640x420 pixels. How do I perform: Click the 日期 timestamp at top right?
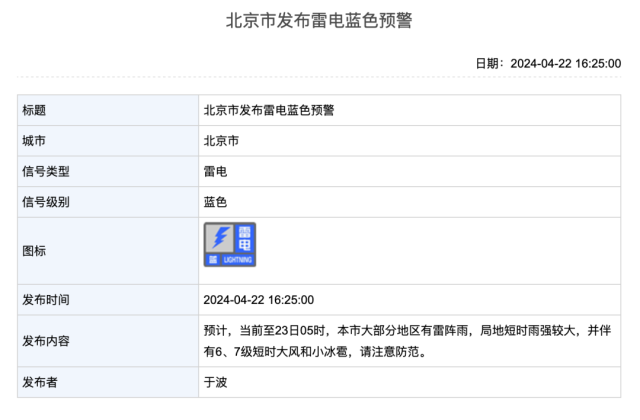coord(548,63)
